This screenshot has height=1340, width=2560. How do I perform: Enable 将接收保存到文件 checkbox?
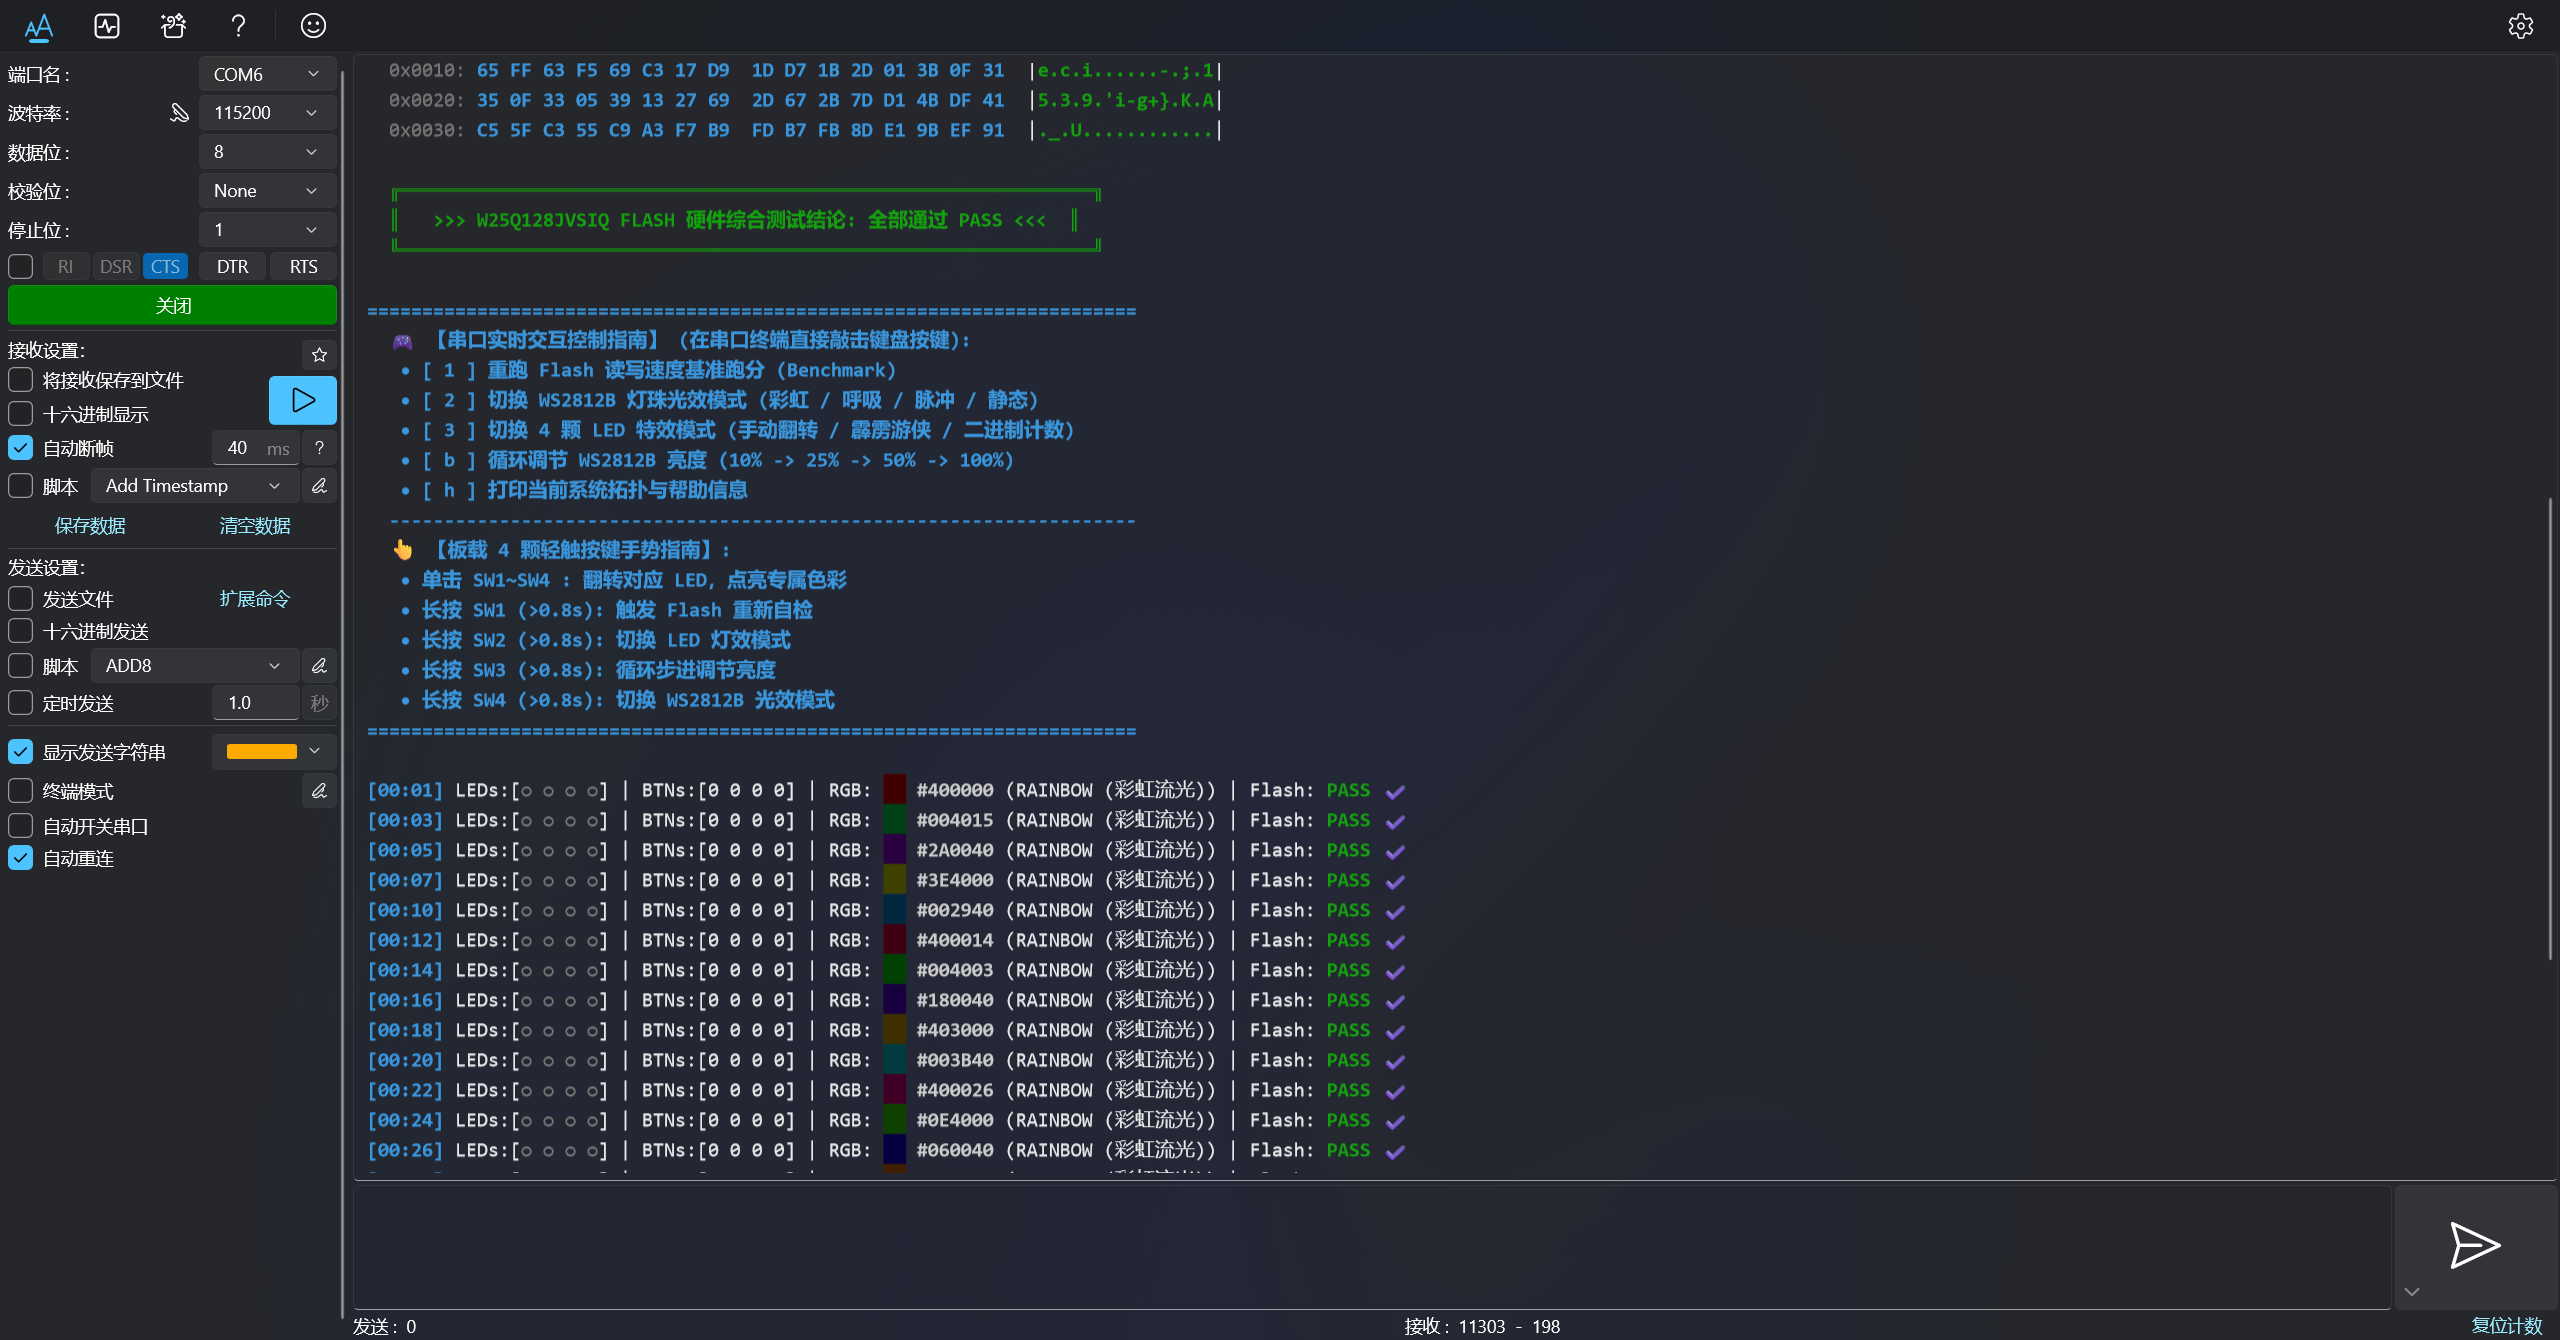21,380
